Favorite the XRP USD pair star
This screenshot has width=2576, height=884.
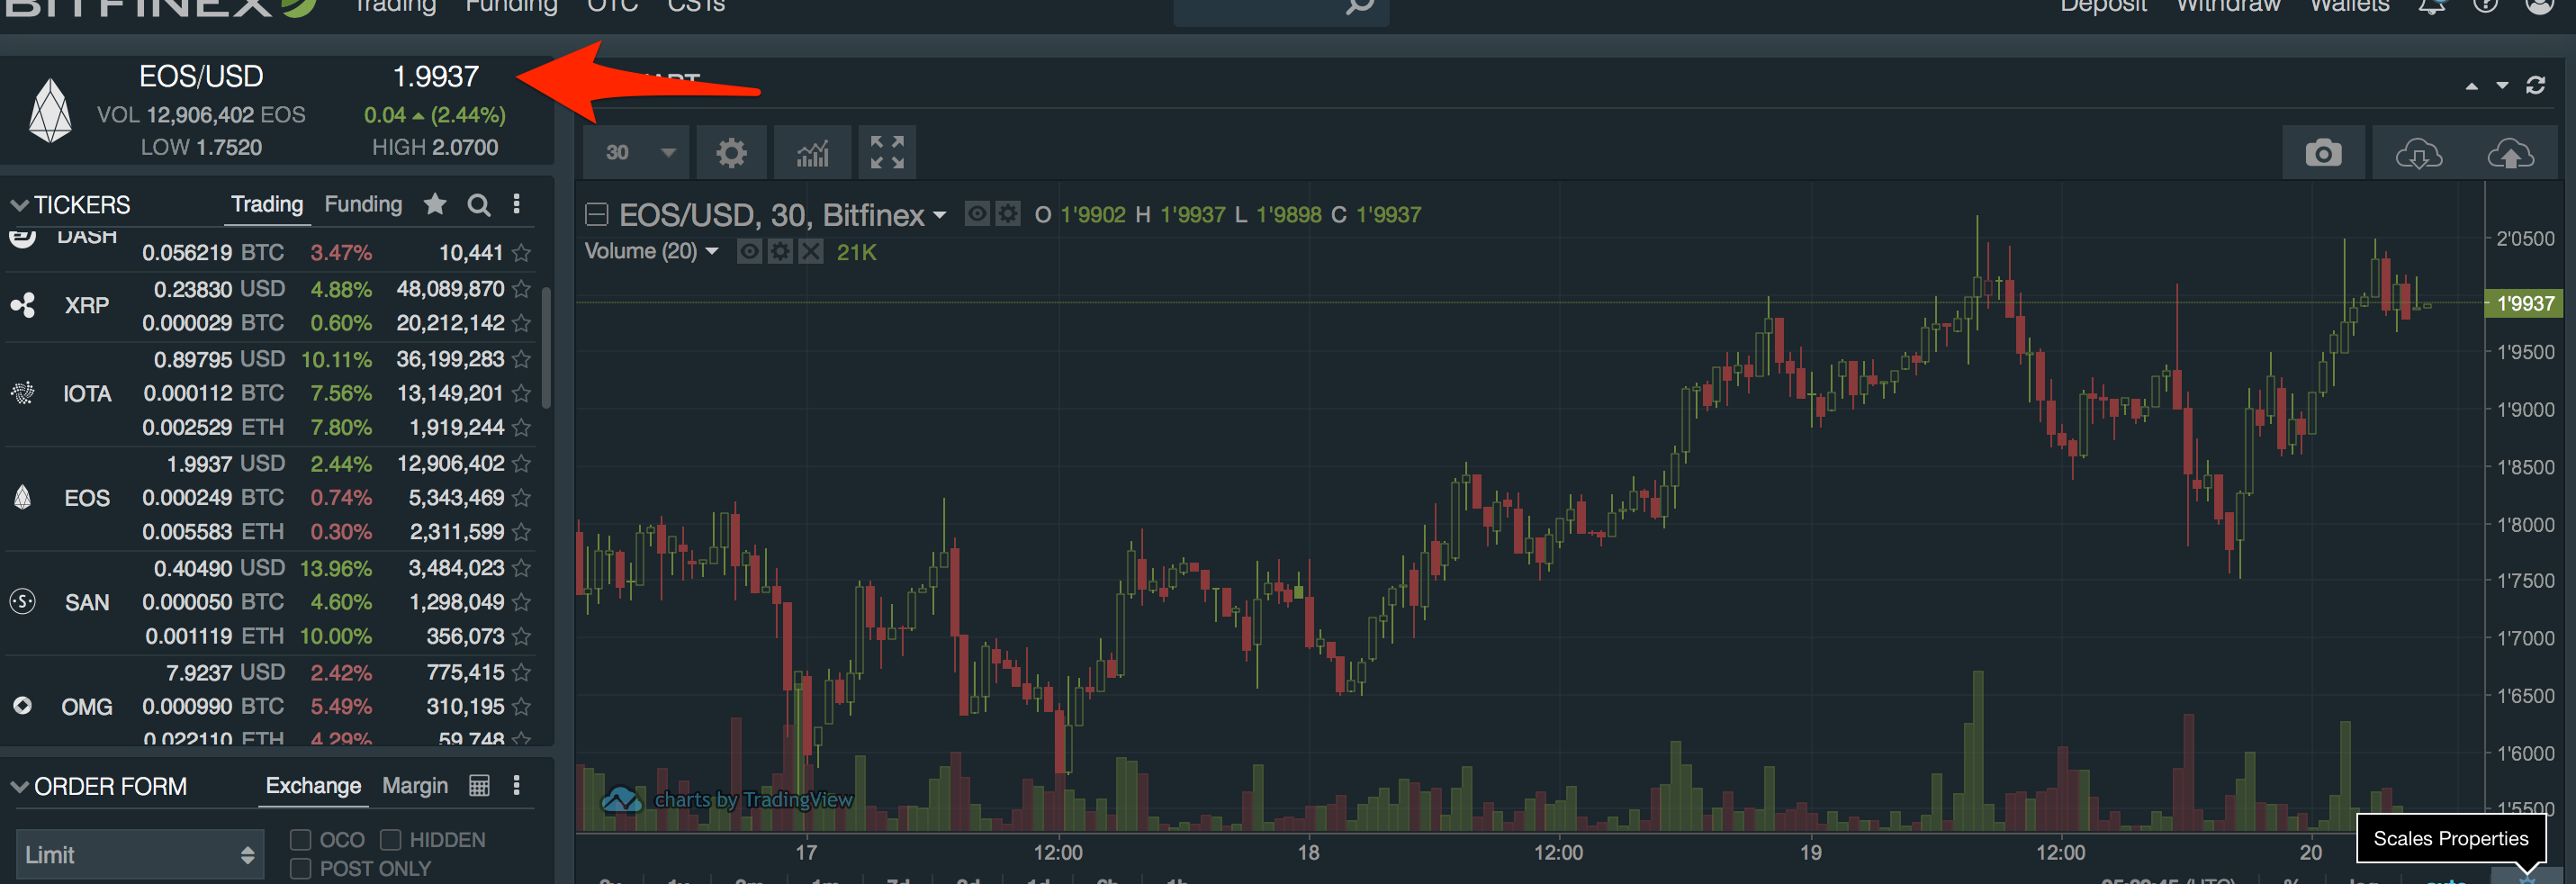[x=521, y=289]
